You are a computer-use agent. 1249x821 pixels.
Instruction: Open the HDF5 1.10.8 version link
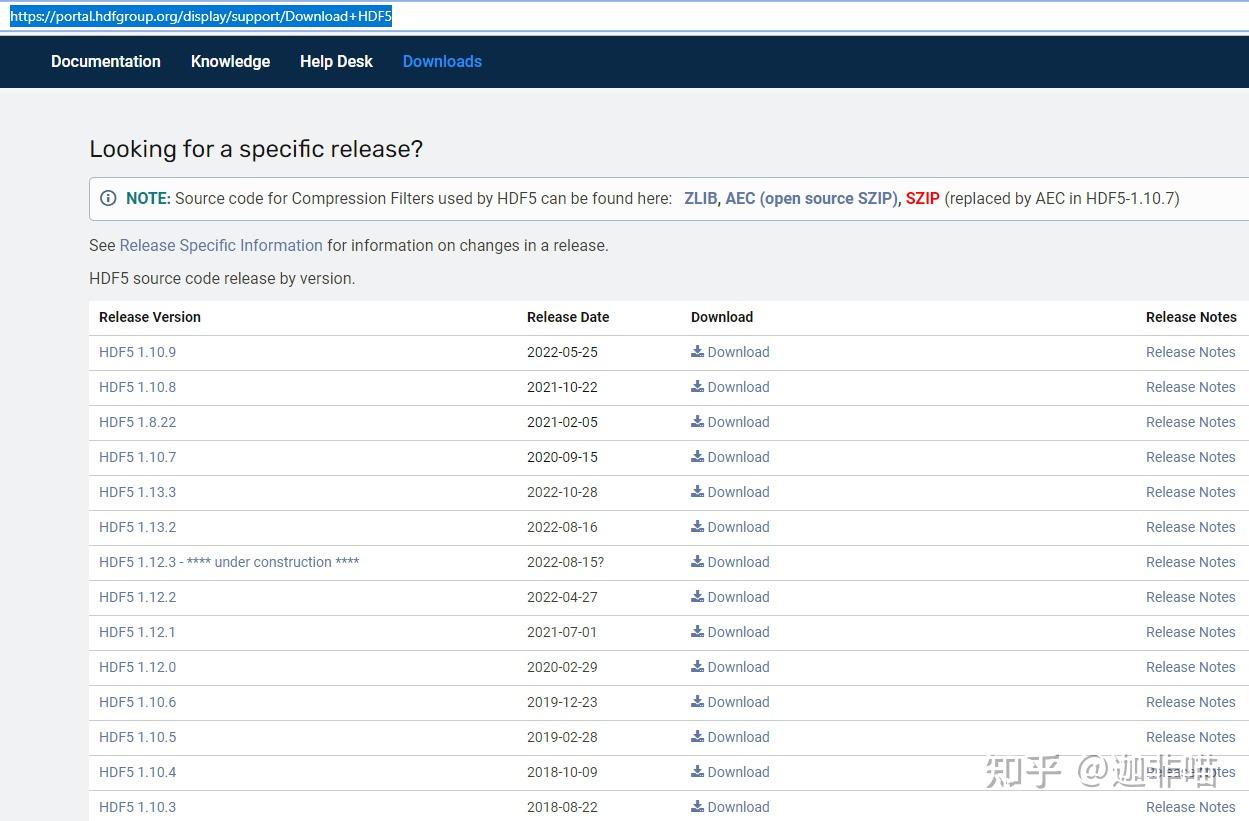click(x=137, y=387)
